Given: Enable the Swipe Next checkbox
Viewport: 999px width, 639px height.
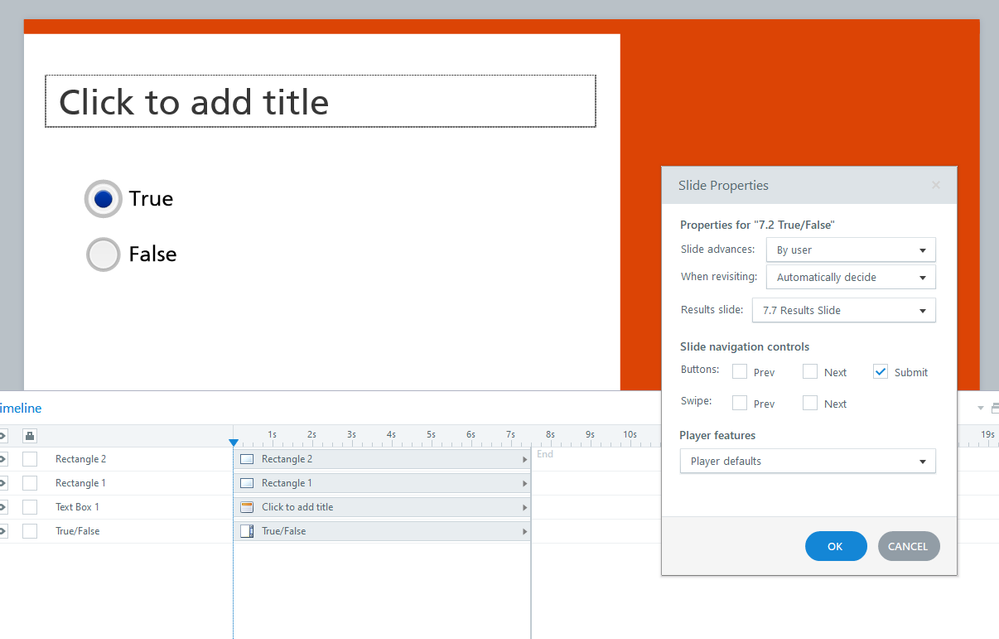Looking at the screenshot, I should coord(810,403).
